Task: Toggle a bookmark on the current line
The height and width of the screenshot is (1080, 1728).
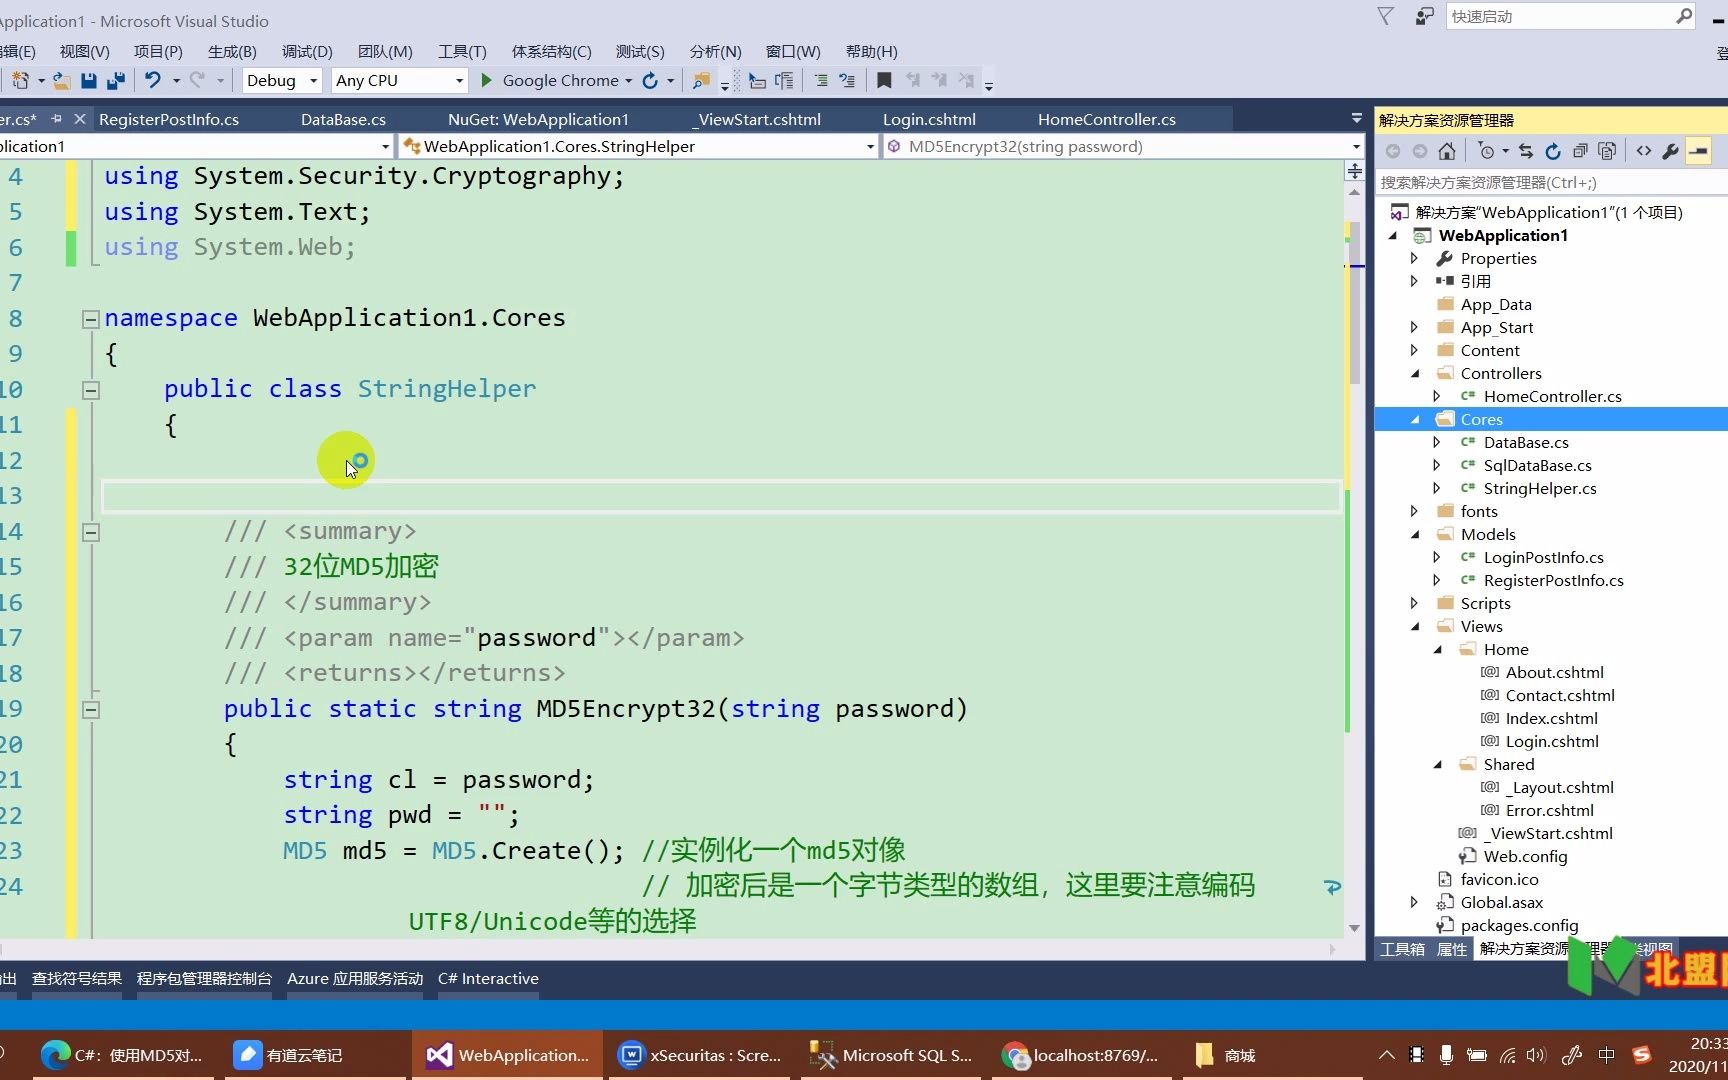Action: click(884, 80)
